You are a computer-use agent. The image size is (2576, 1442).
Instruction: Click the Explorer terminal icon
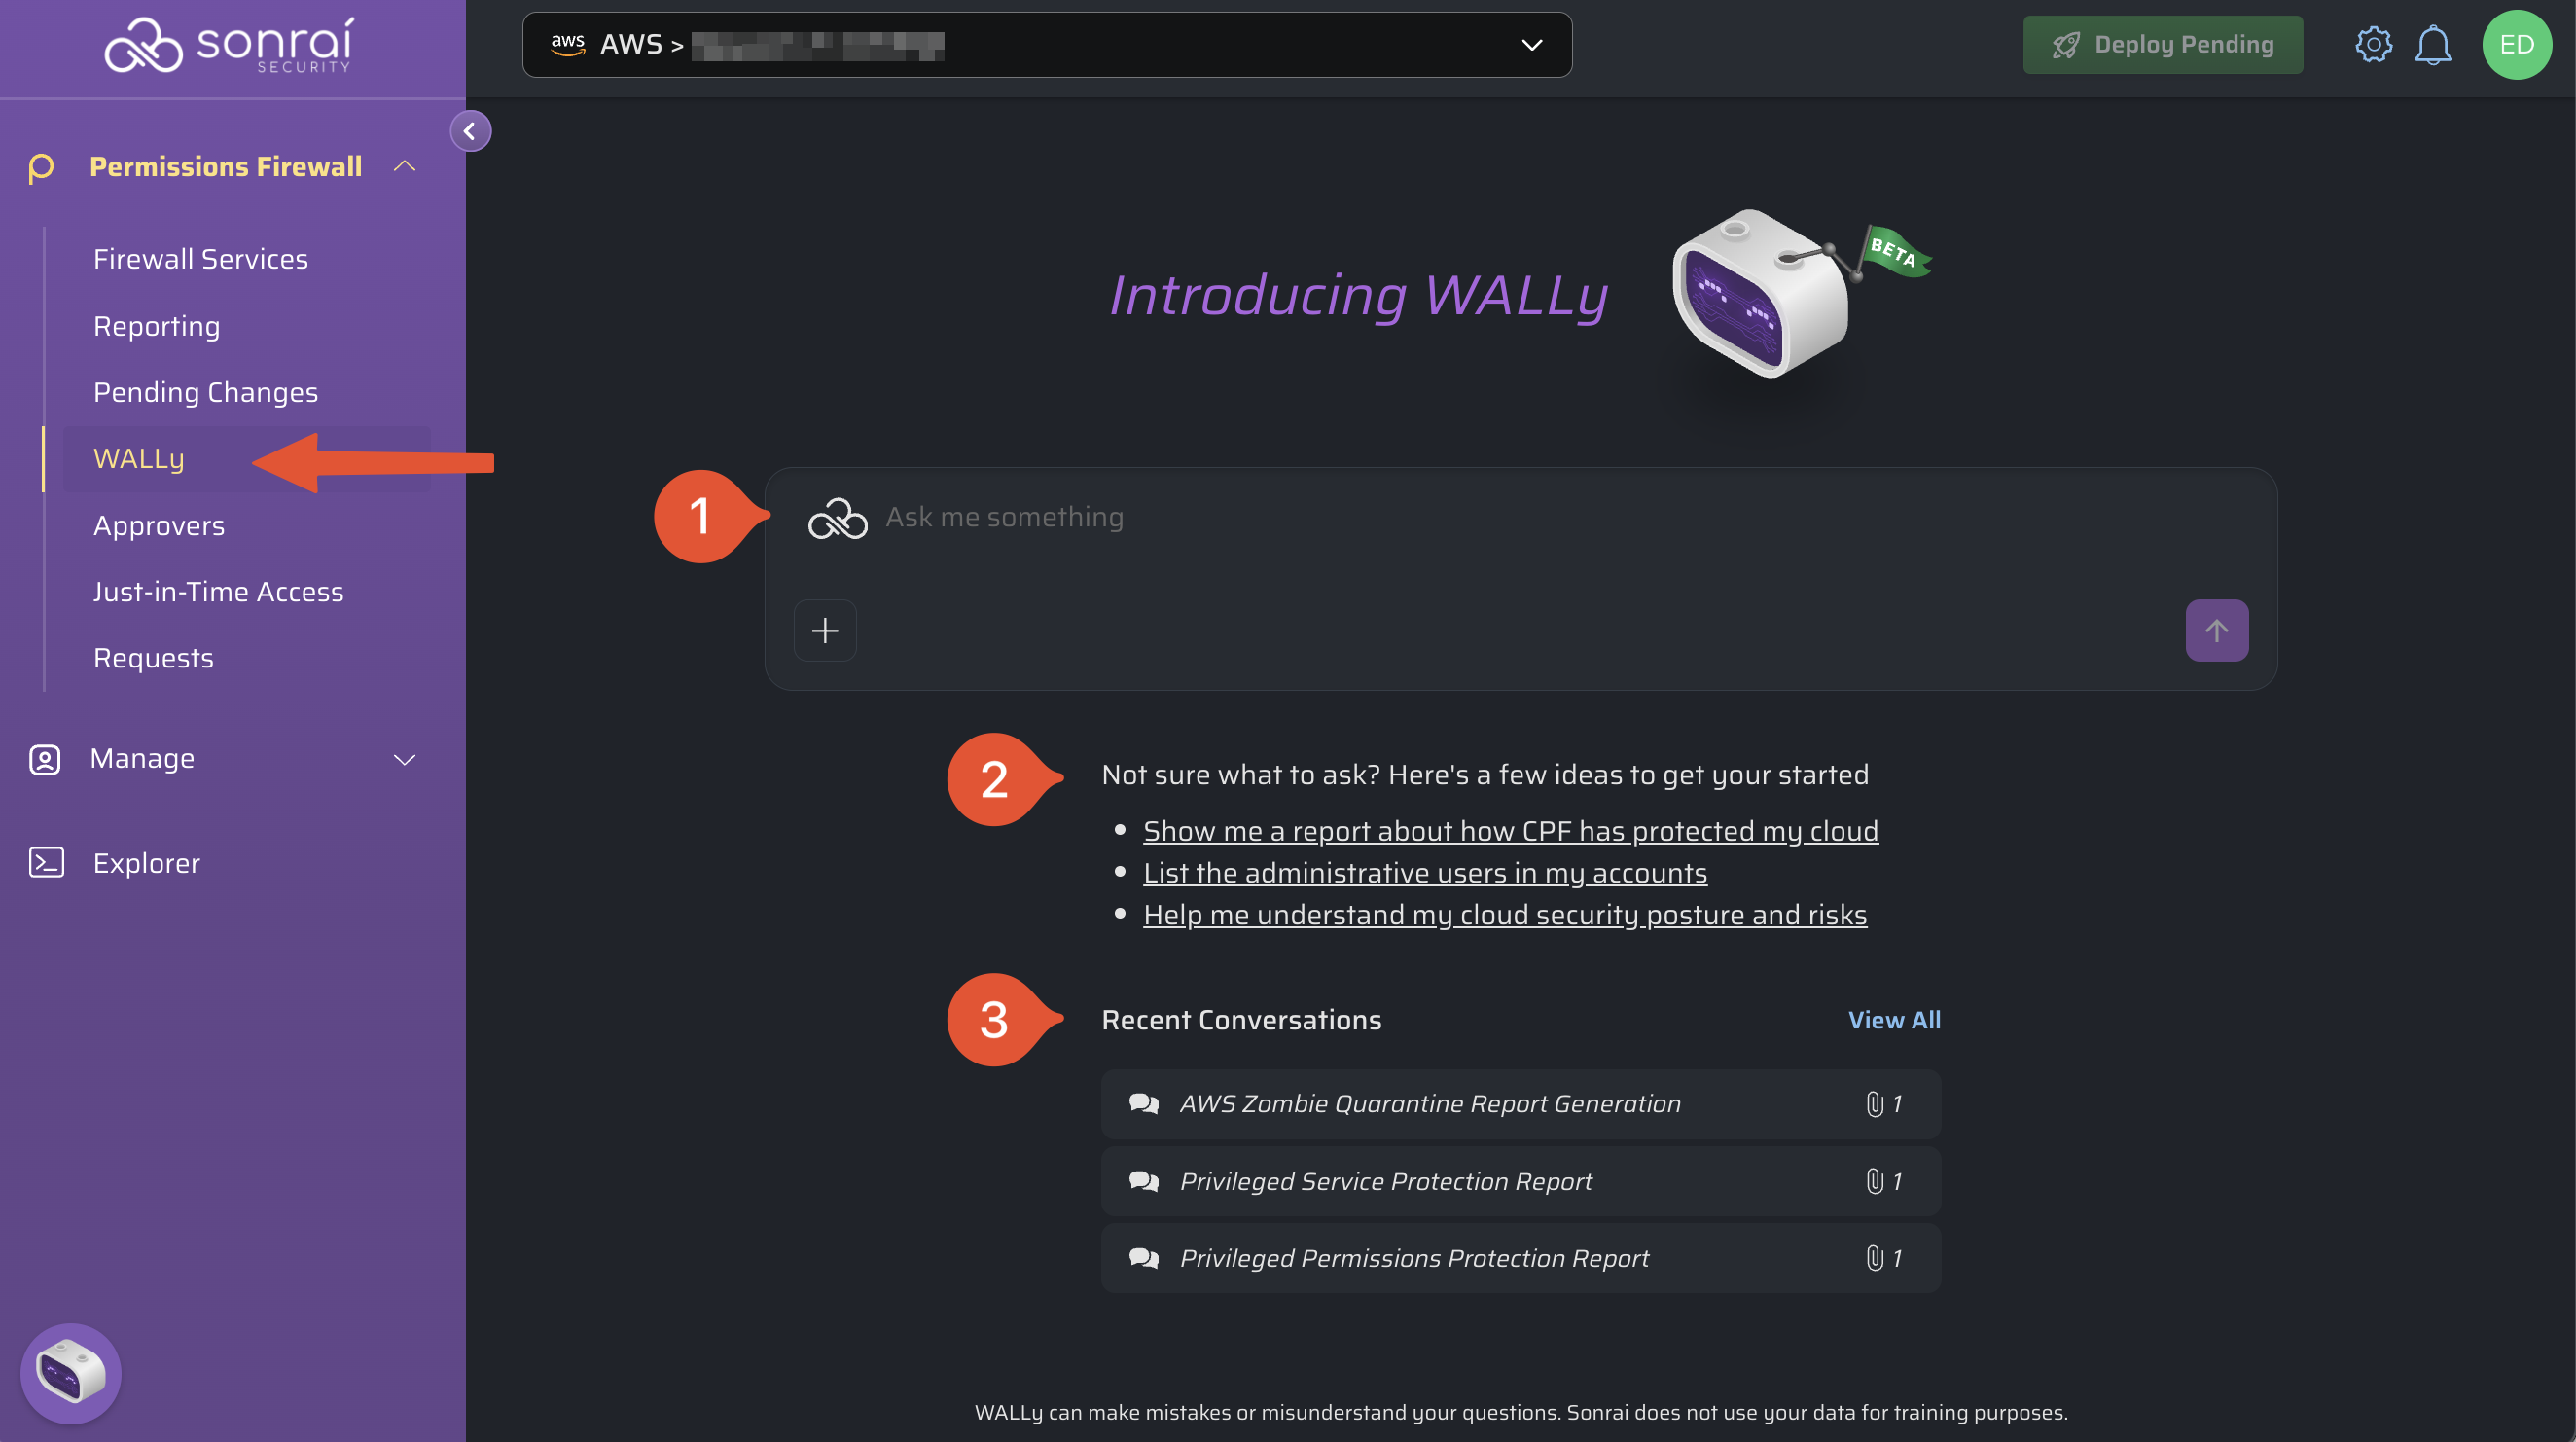47,863
